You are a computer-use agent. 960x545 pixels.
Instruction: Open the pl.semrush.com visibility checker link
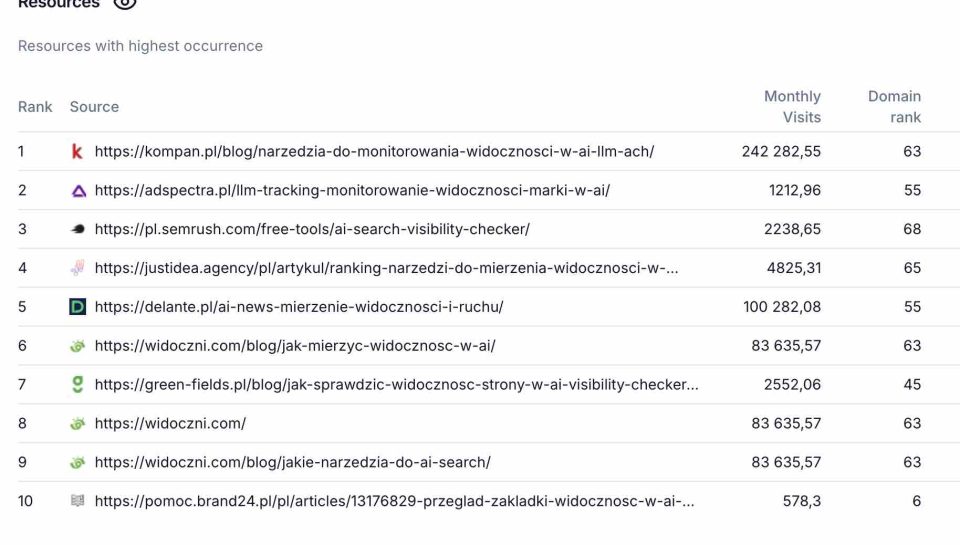pos(312,229)
